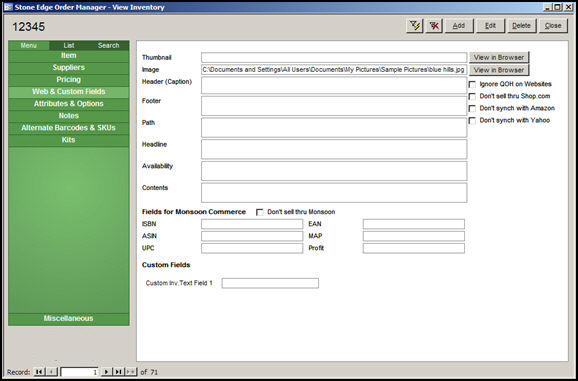Image resolution: width=578 pixels, height=381 pixels.
Task: Click new record navigation button
Action: click(131, 372)
